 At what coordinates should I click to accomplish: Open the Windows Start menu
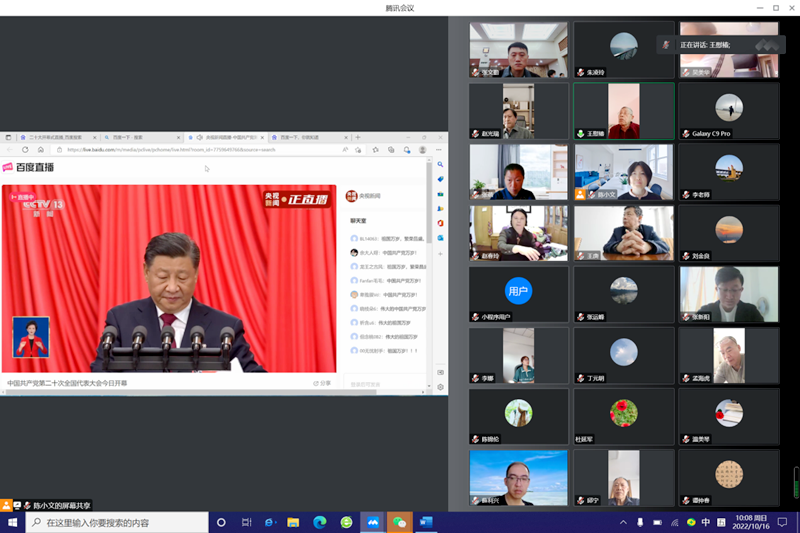coord(13,522)
